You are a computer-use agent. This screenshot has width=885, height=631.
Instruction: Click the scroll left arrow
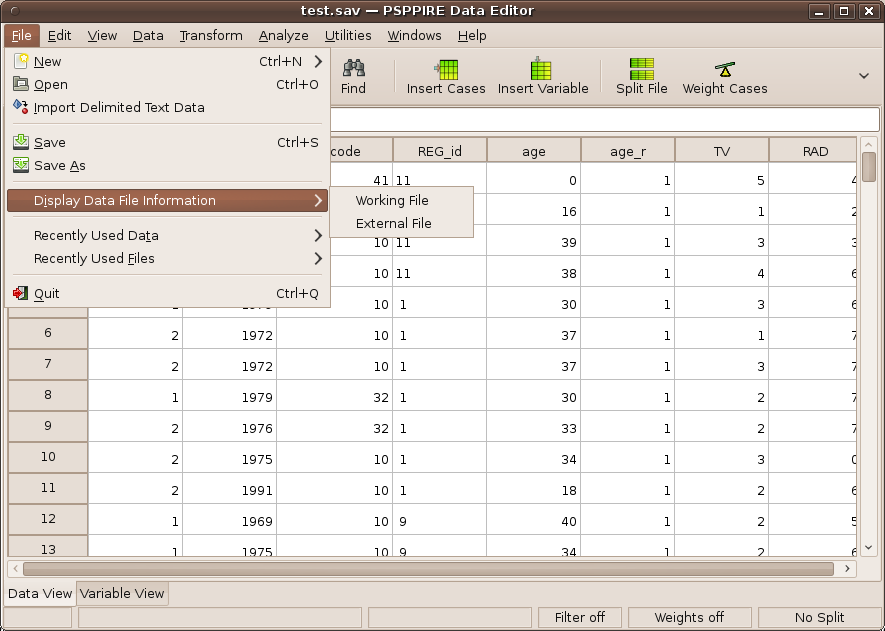pos(15,568)
